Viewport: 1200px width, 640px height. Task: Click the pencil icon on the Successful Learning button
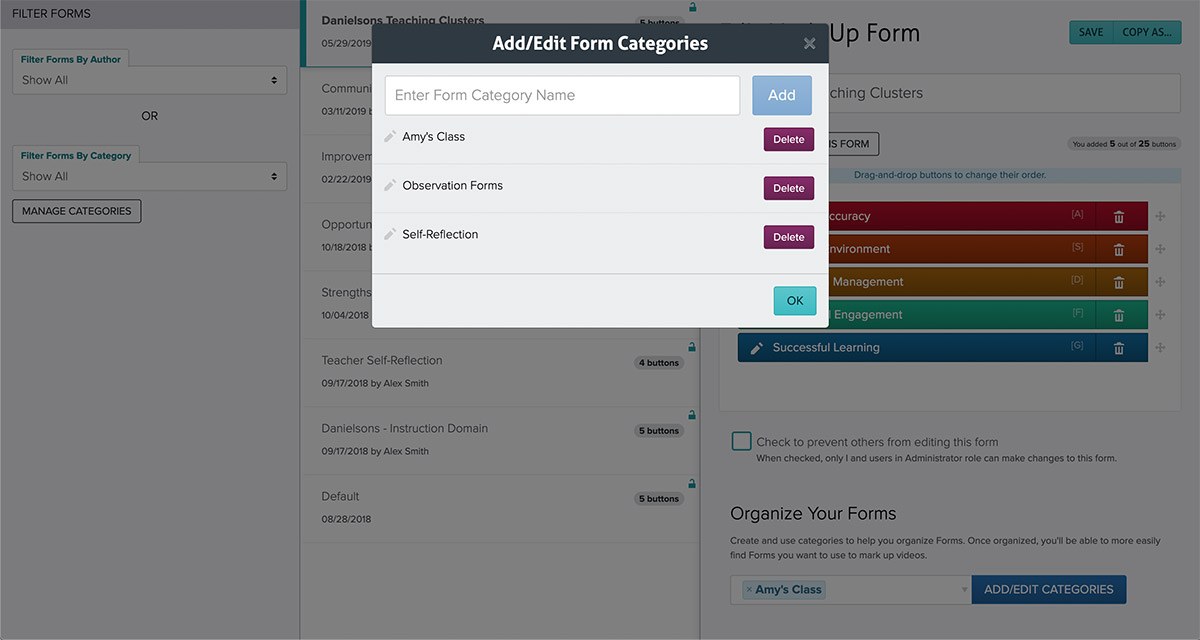[x=758, y=347]
